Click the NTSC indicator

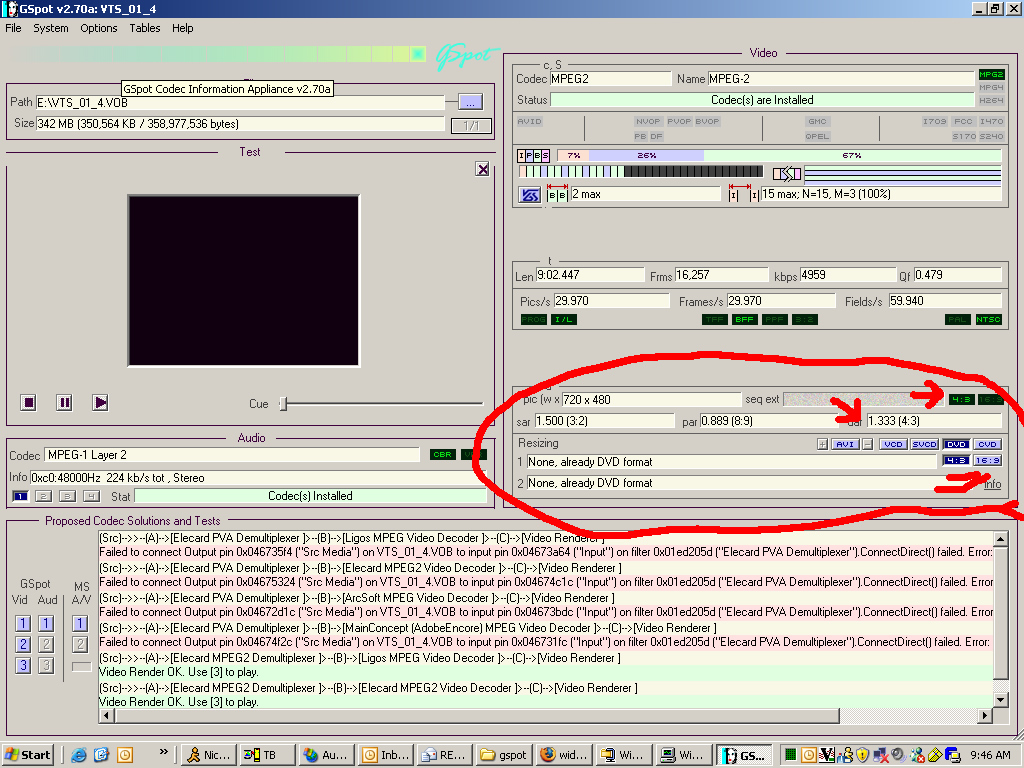click(x=988, y=319)
